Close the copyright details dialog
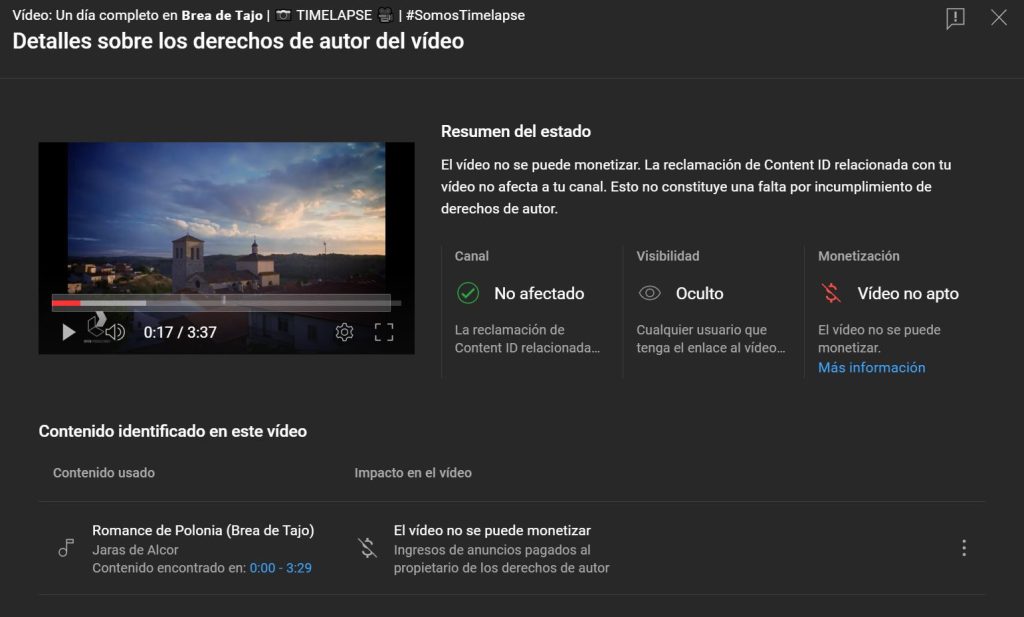This screenshot has height=617, width=1024. [x=999, y=18]
